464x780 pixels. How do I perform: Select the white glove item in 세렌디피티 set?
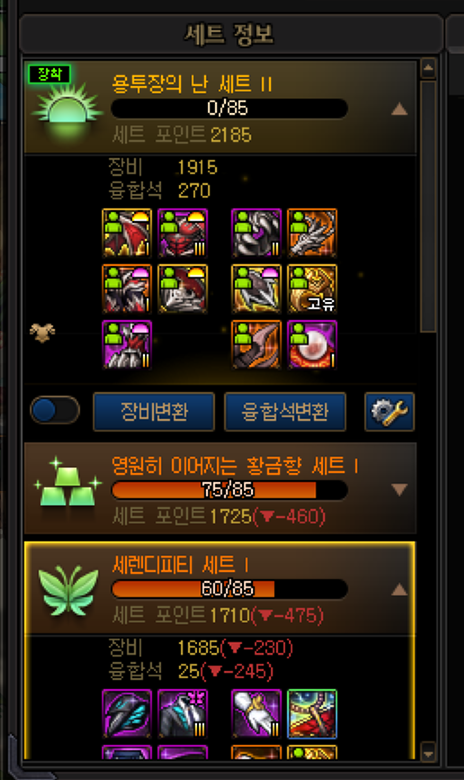tap(257, 714)
